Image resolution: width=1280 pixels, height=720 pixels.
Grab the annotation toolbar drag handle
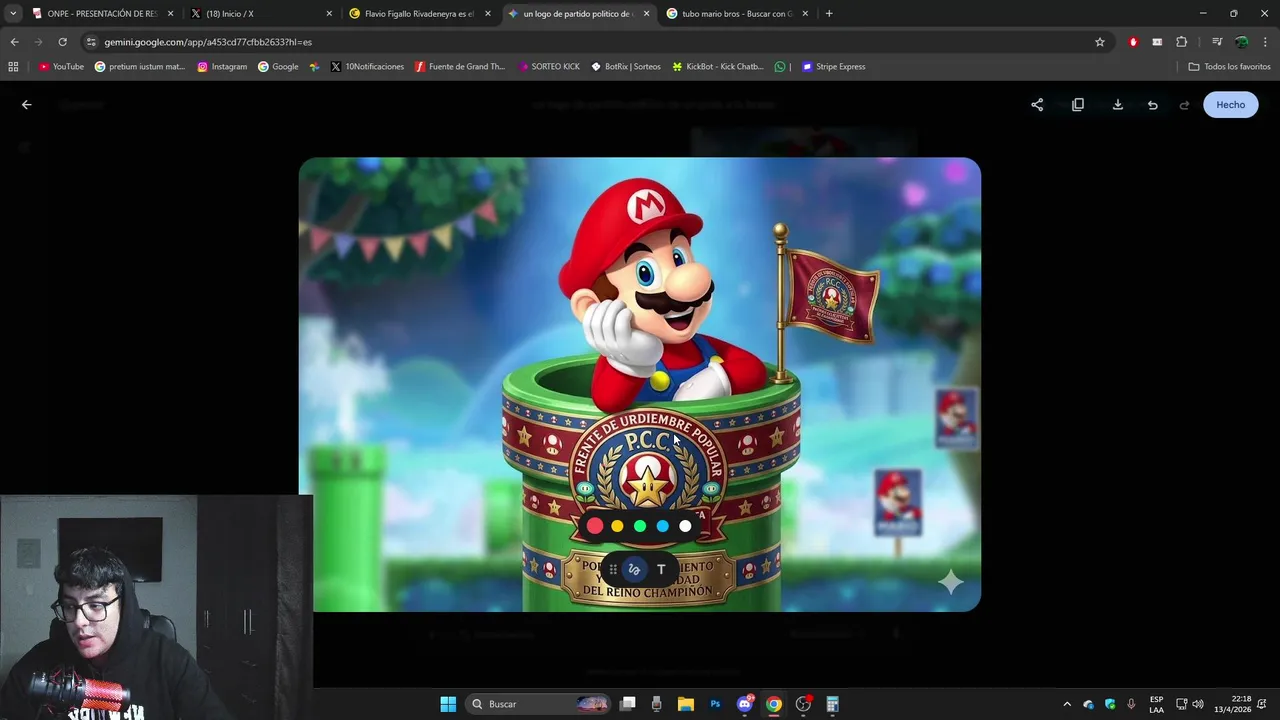tap(613, 570)
